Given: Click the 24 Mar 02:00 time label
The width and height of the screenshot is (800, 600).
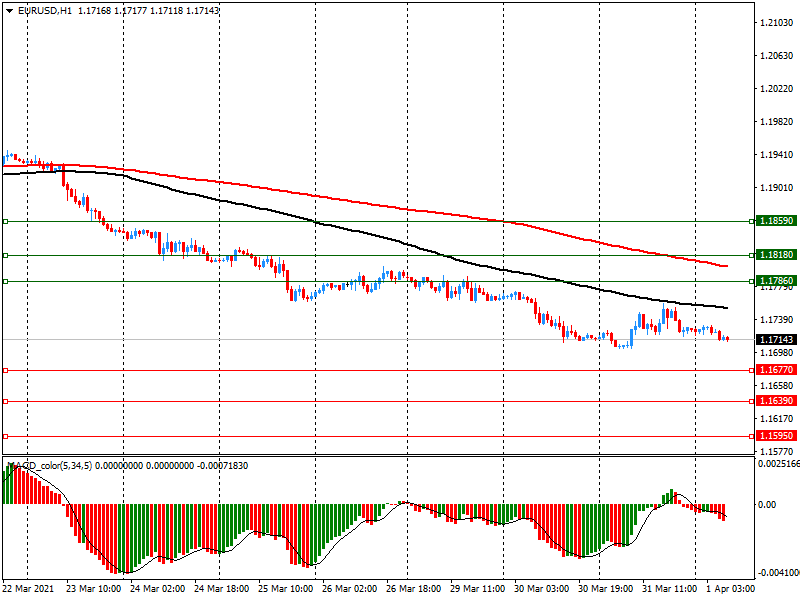Looking at the screenshot, I should pyautogui.click(x=157, y=588).
